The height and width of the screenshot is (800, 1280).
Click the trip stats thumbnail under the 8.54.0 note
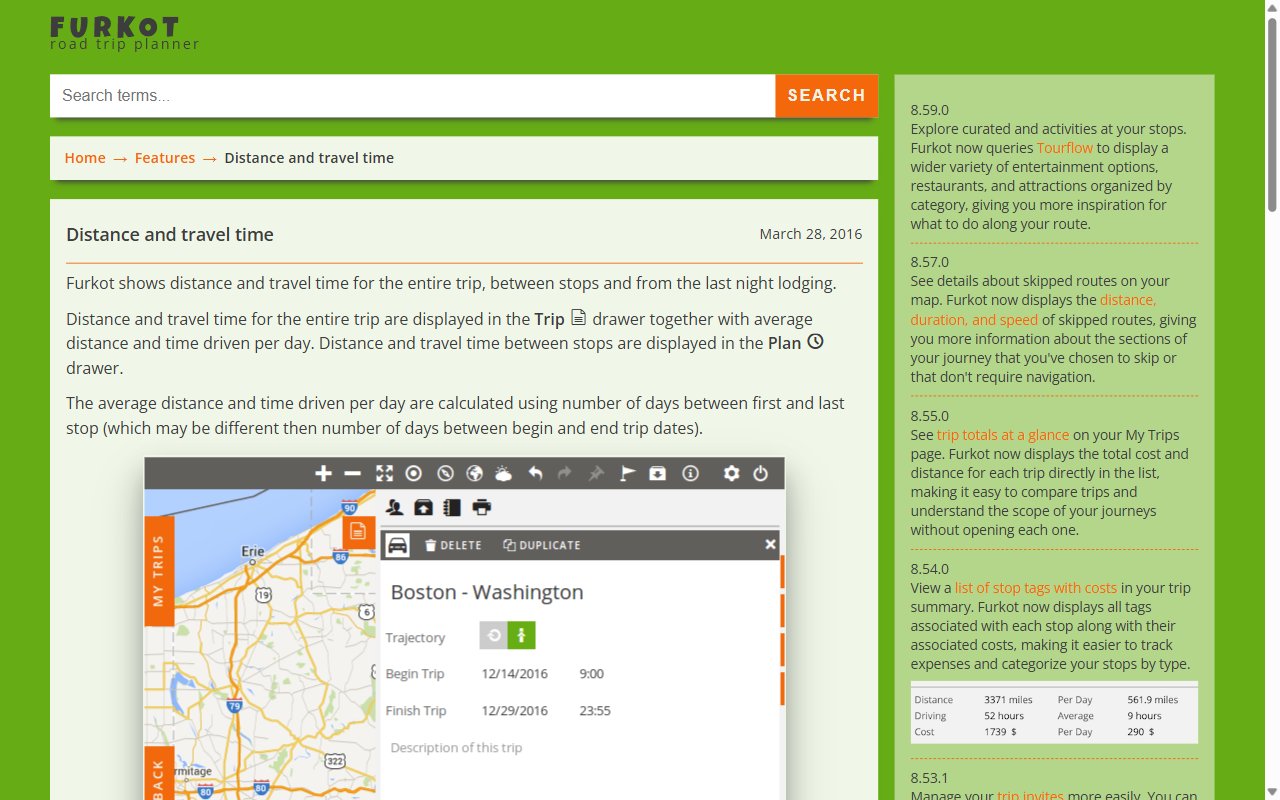coord(1054,713)
